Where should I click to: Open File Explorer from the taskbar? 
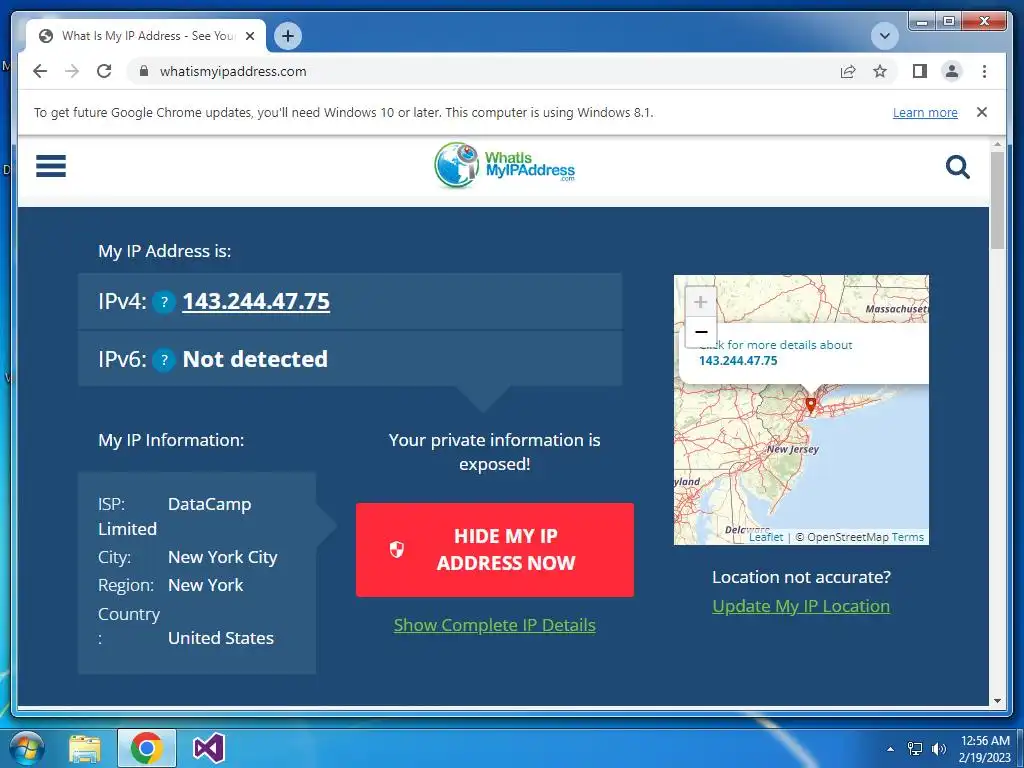coord(85,748)
